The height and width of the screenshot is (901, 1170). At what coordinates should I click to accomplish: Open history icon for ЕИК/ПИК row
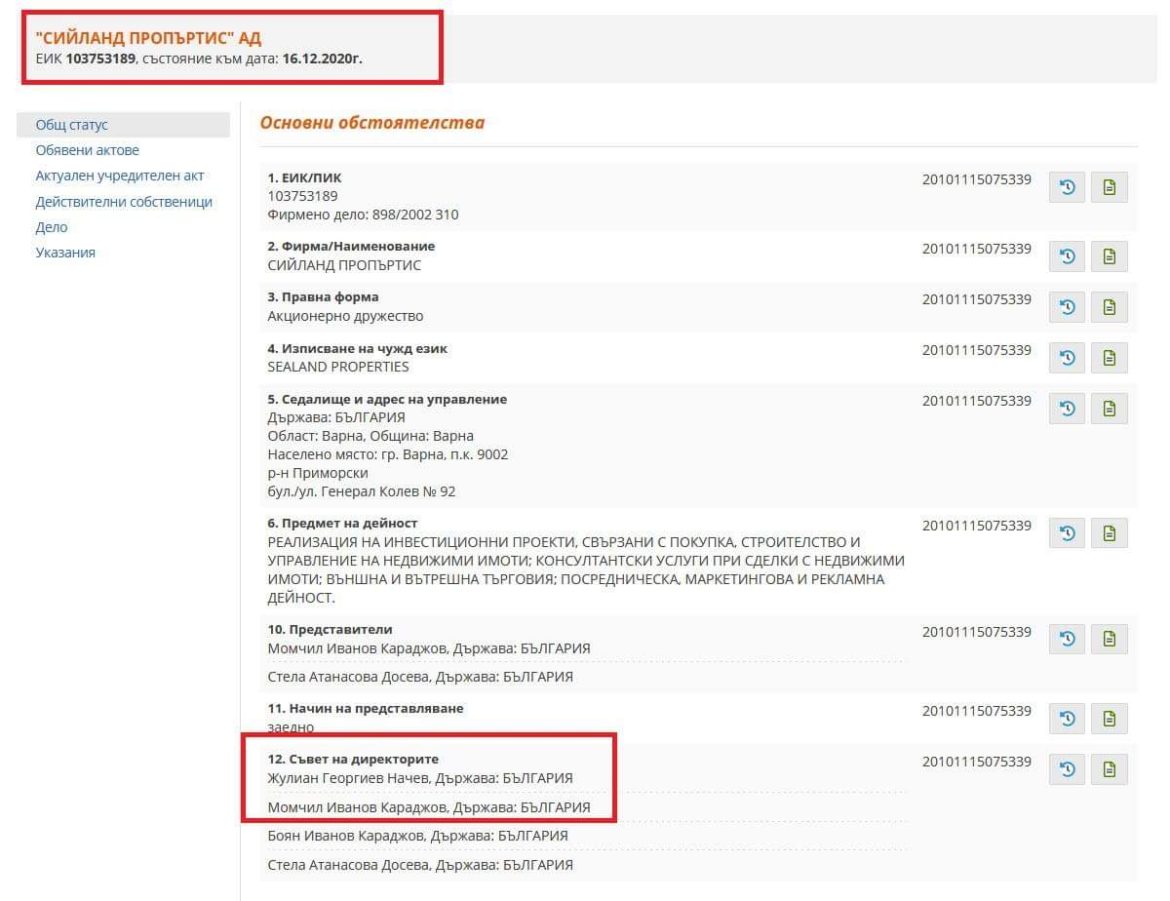[x=1064, y=187]
